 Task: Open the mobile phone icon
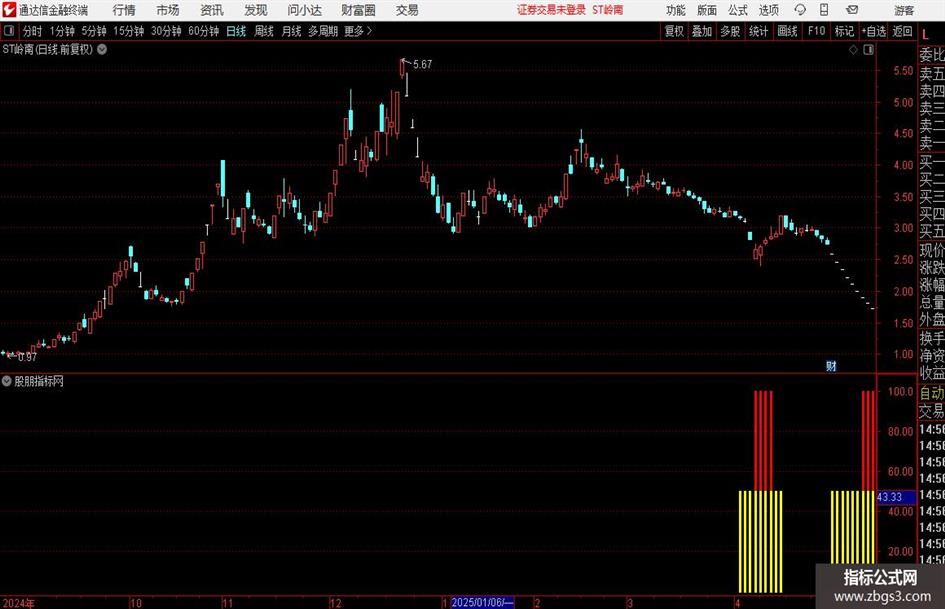coord(824,10)
